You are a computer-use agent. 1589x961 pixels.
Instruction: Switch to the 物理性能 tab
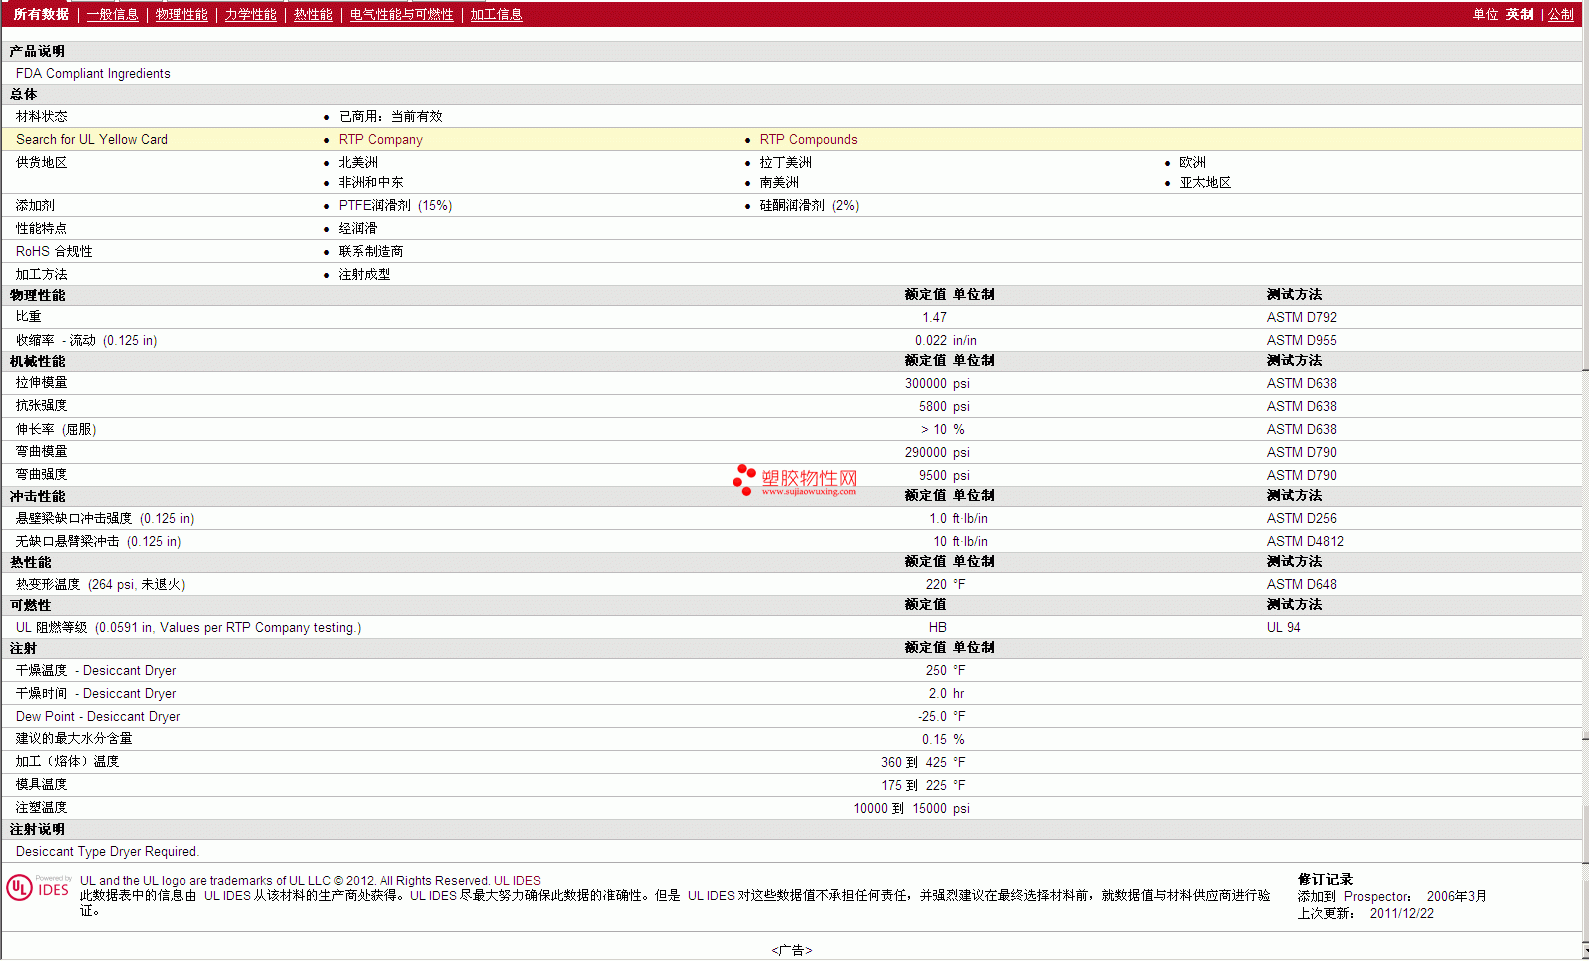182,14
